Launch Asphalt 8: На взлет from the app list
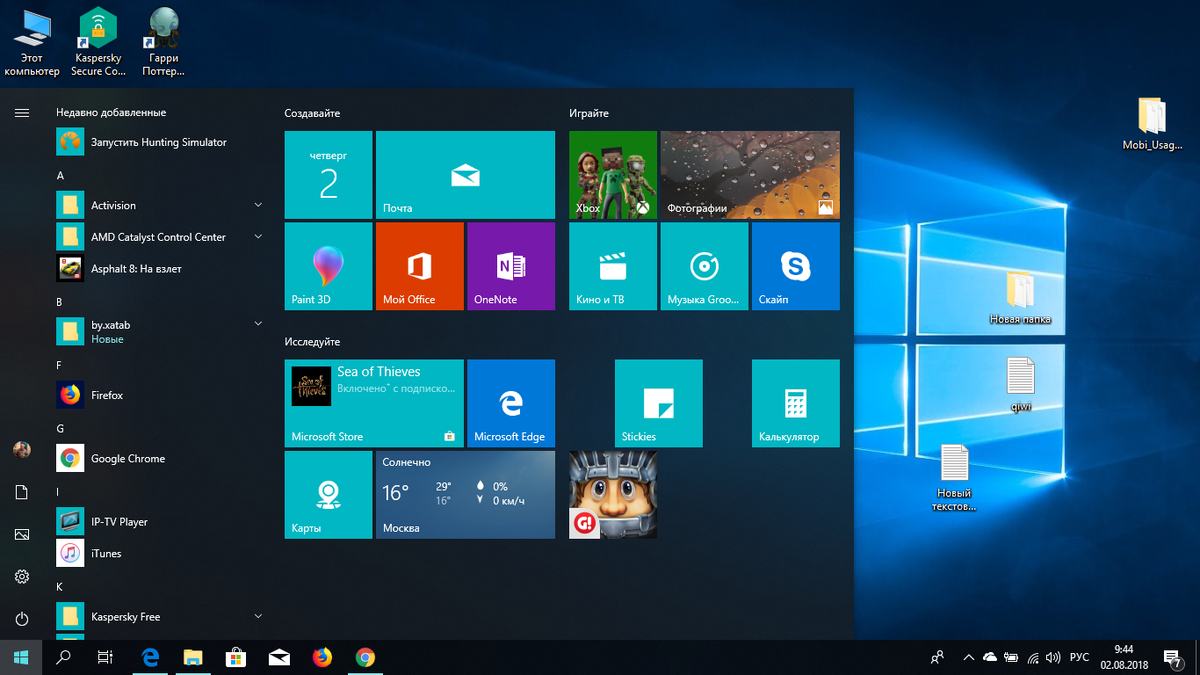This screenshot has width=1200, height=675. 160,268
